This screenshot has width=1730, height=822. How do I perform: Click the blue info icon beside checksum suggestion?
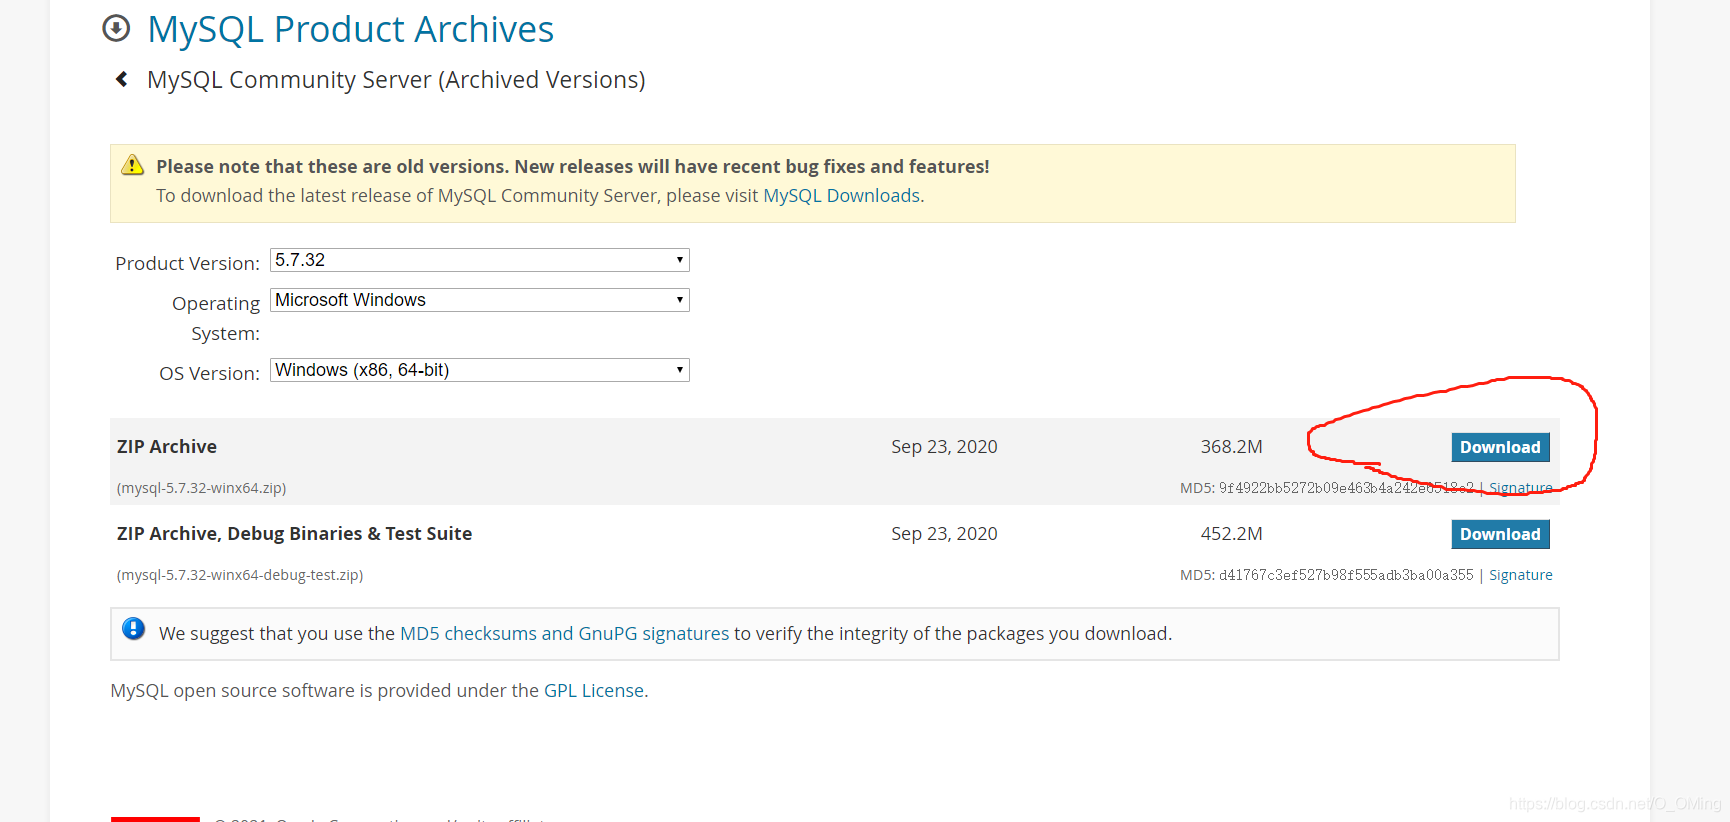133,629
